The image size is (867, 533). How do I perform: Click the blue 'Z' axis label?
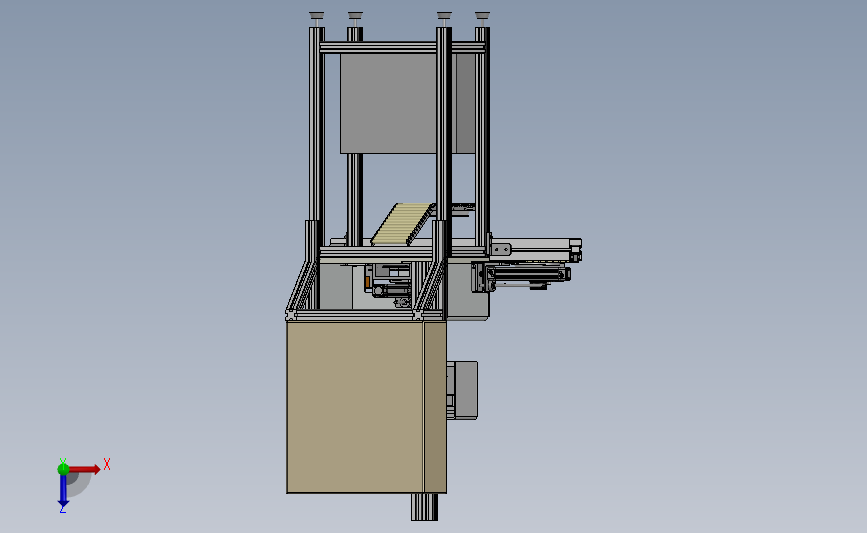point(62,510)
